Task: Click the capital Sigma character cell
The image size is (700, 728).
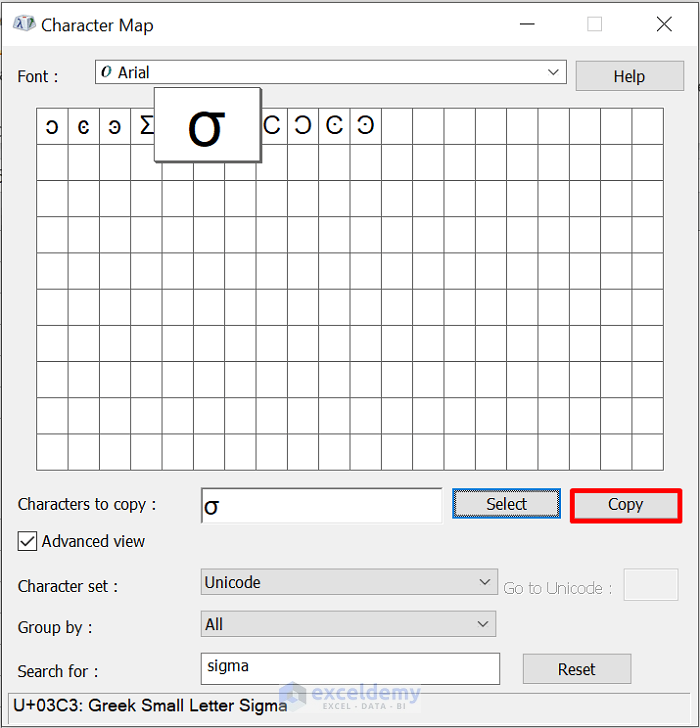Action: pyautogui.click(x=145, y=127)
